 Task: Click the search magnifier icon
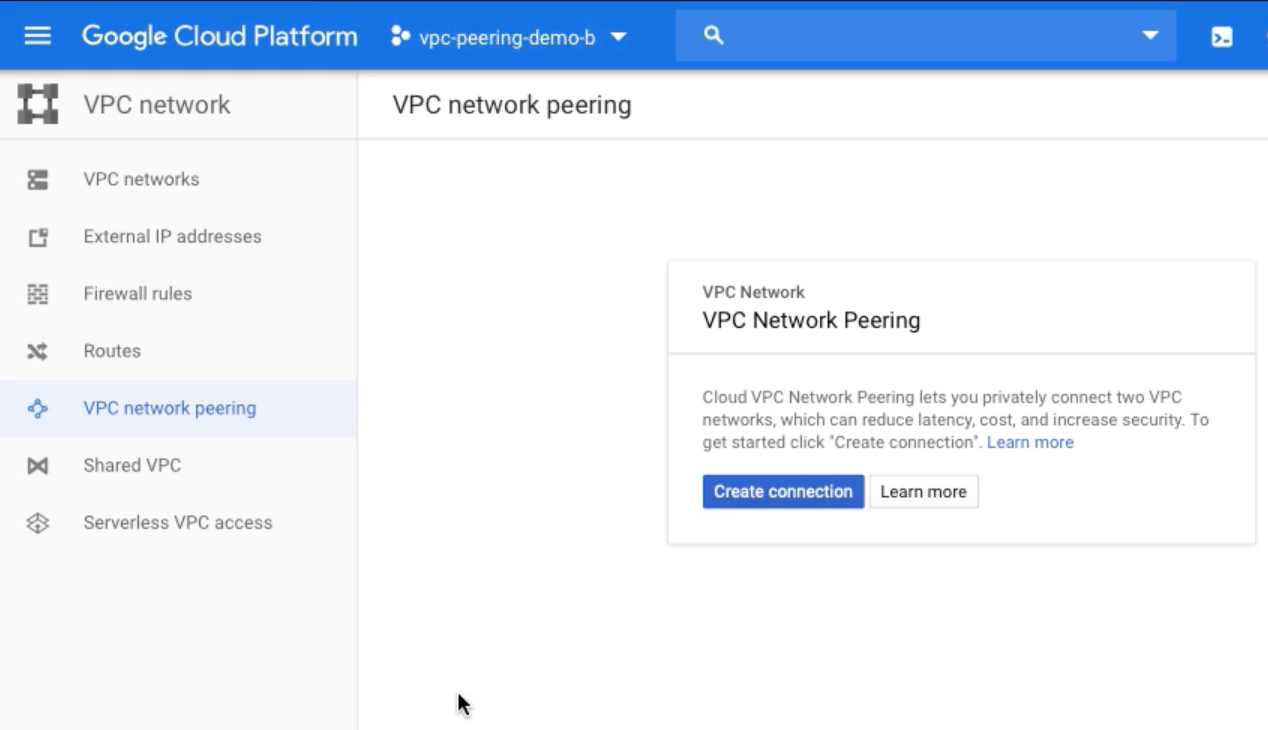(x=713, y=36)
